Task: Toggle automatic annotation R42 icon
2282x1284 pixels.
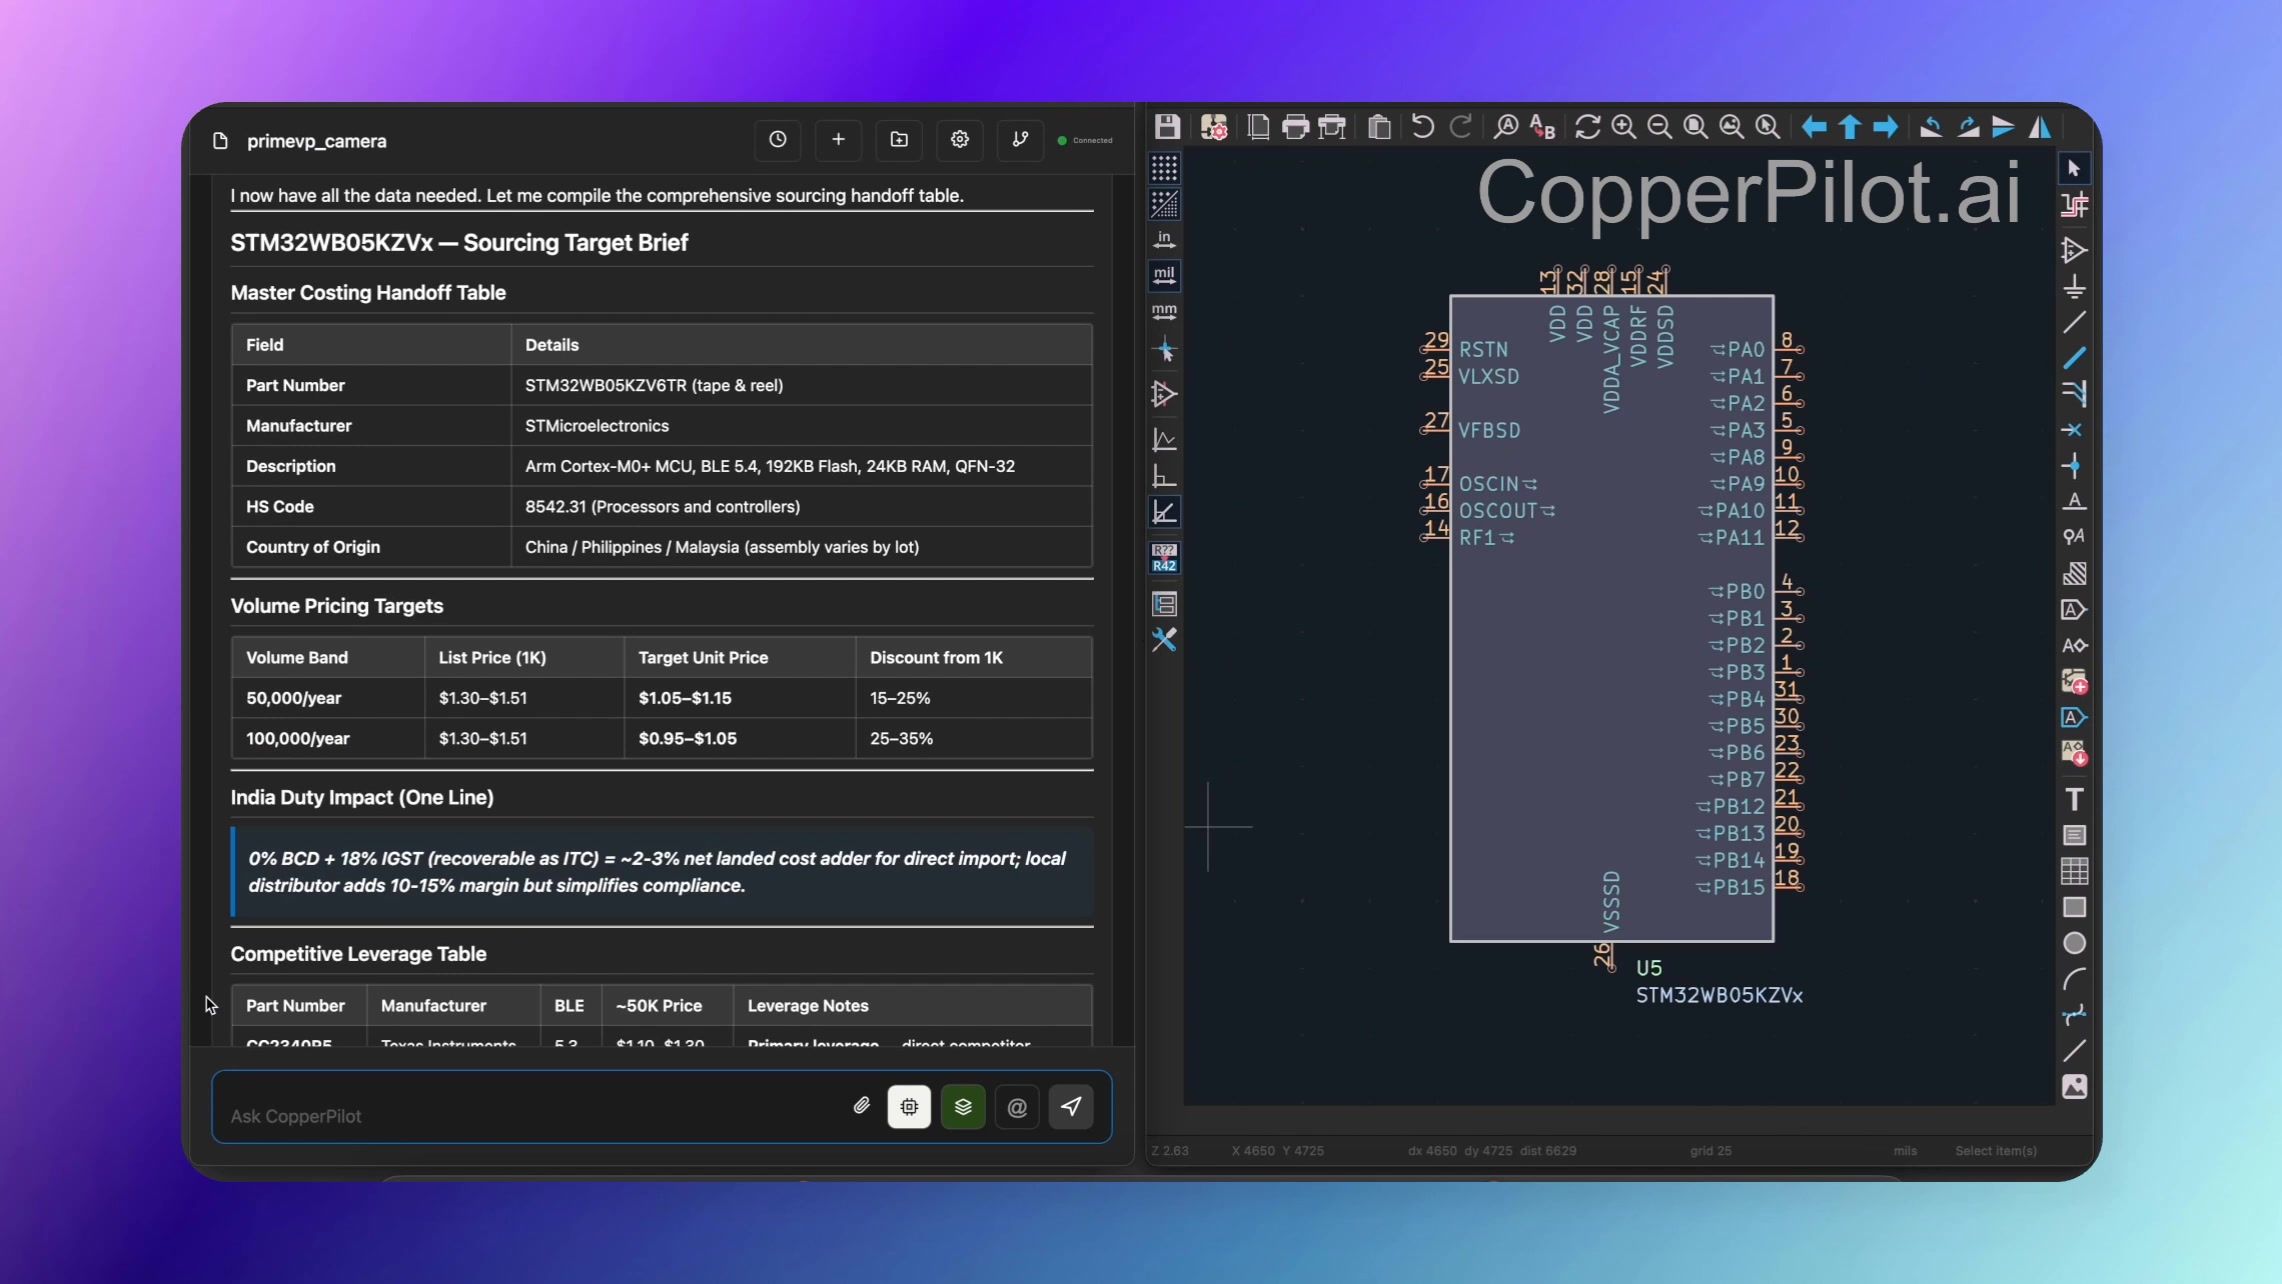Action: (x=1164, y=558)
